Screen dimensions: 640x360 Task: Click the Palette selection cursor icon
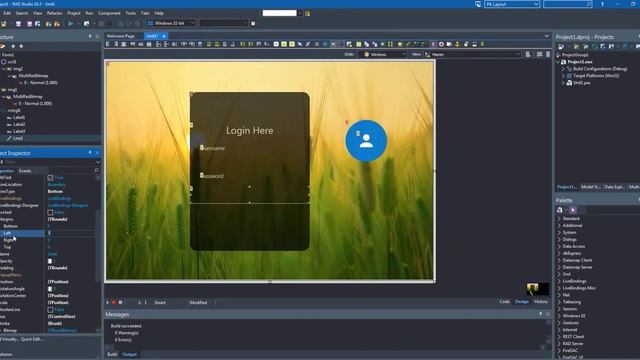(x=573, y=210)
